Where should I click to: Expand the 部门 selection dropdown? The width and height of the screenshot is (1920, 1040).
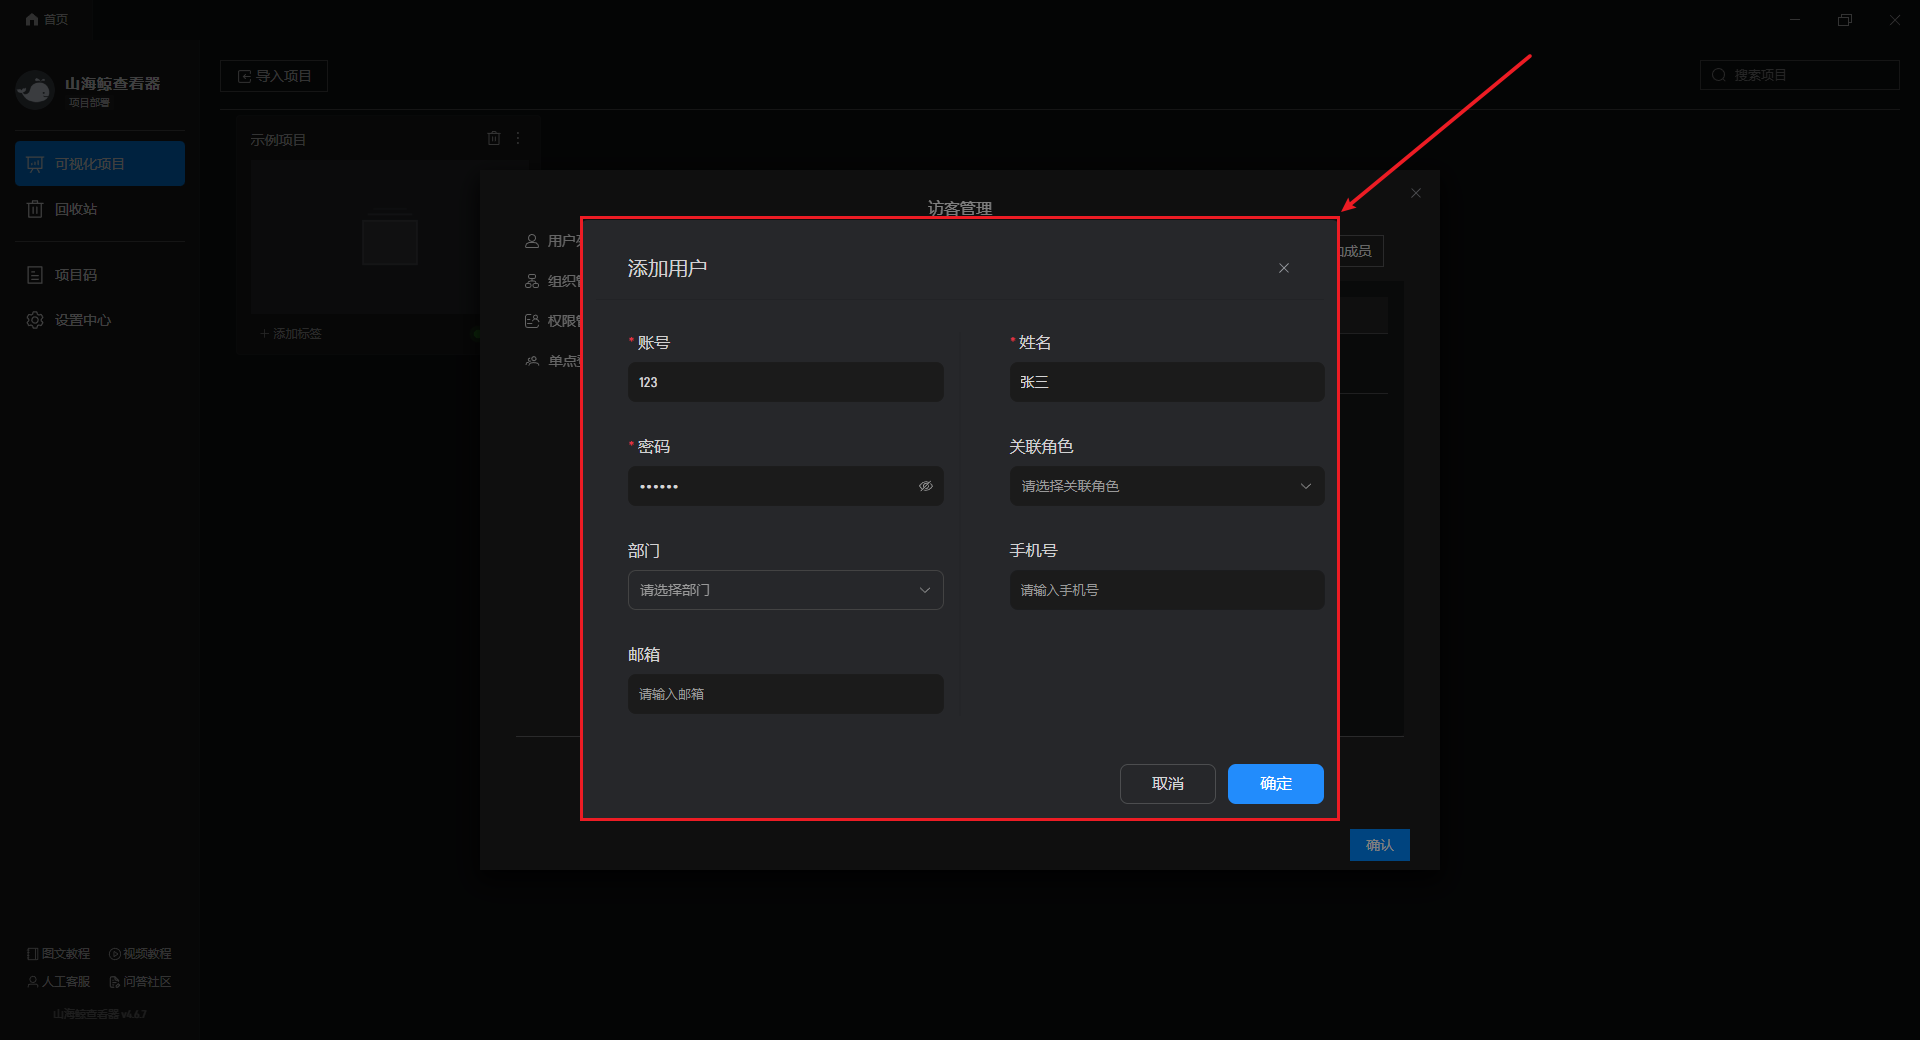click(785, 590)
